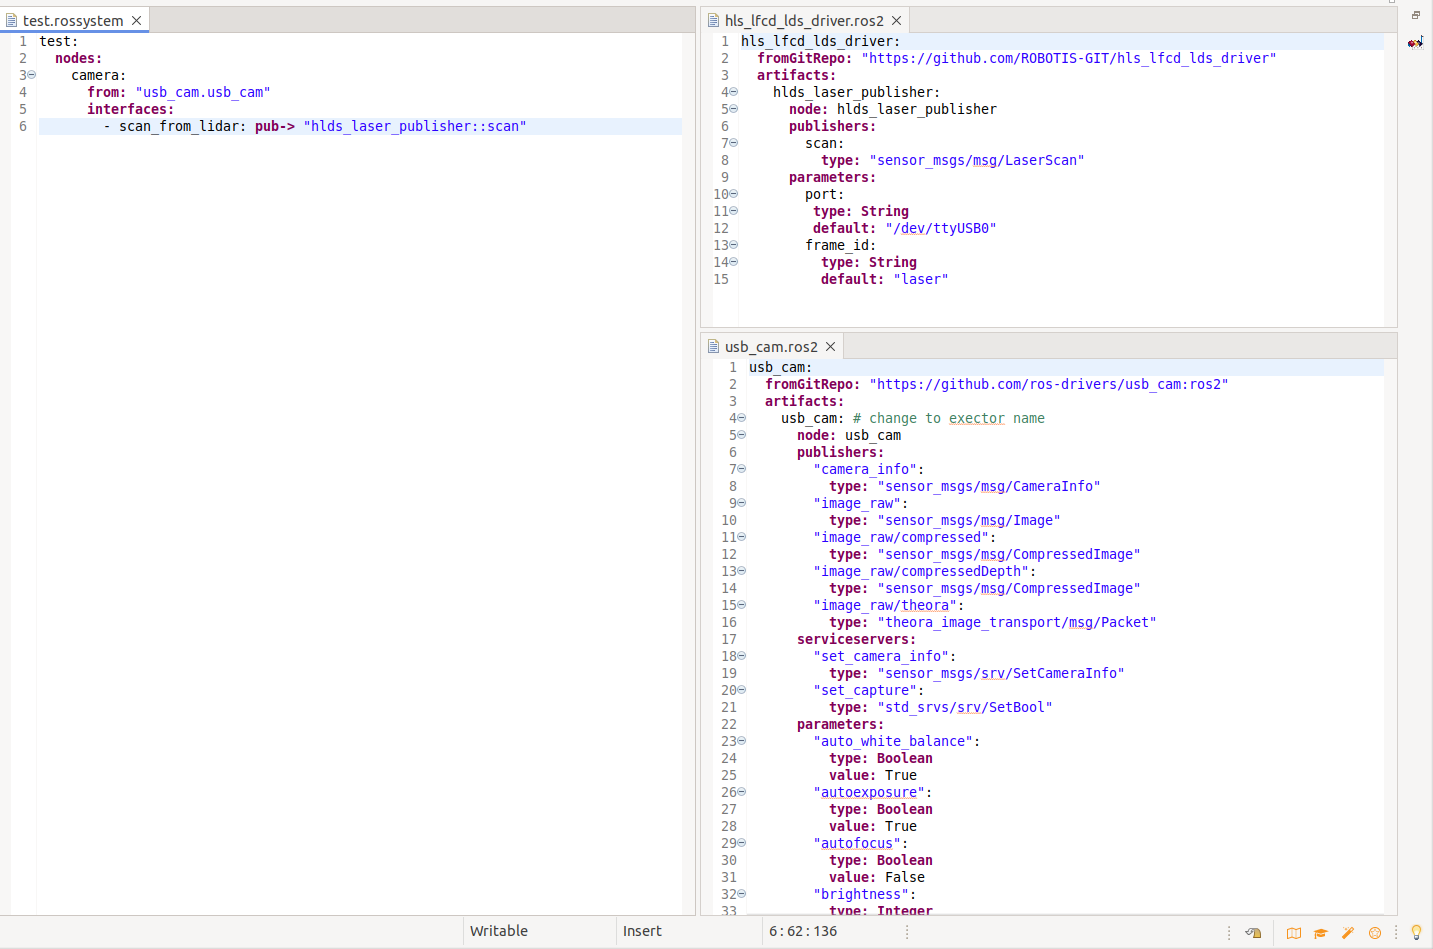Collapse the "autoexposure" fold at line 26
The width and height of the screenshot is (1433, 949).
[x=742, y=792]
